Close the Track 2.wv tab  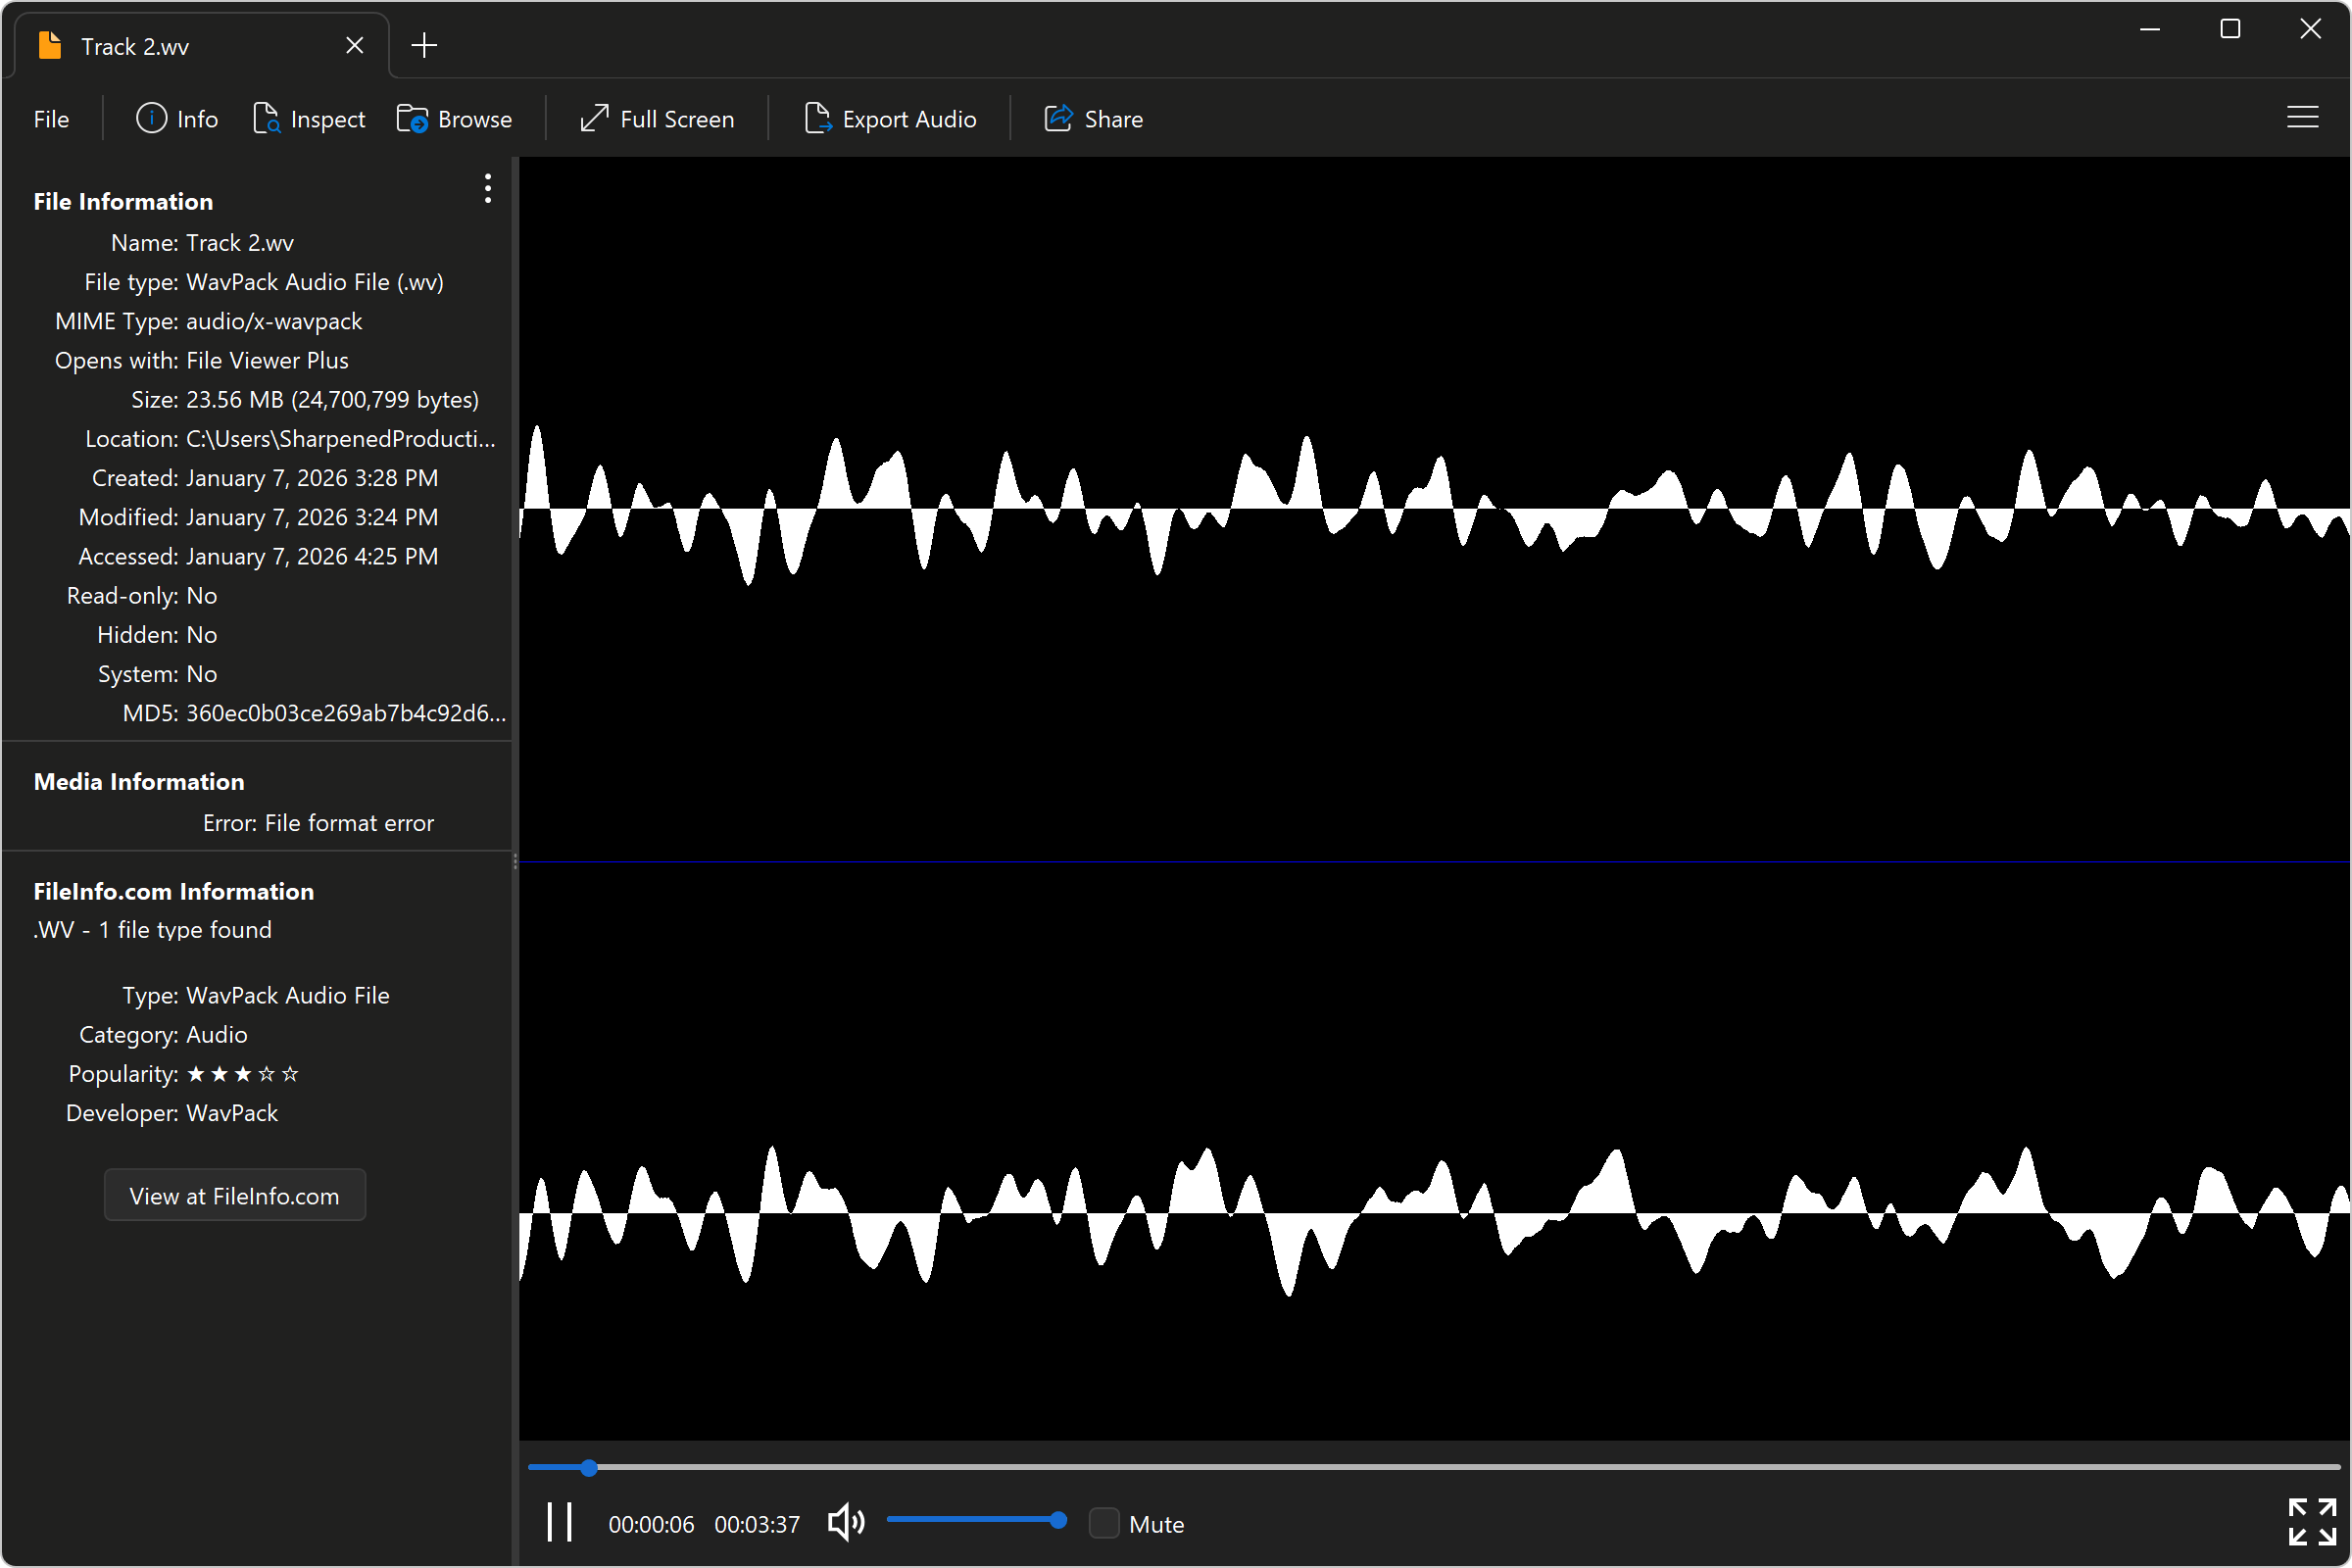point(355,46)
